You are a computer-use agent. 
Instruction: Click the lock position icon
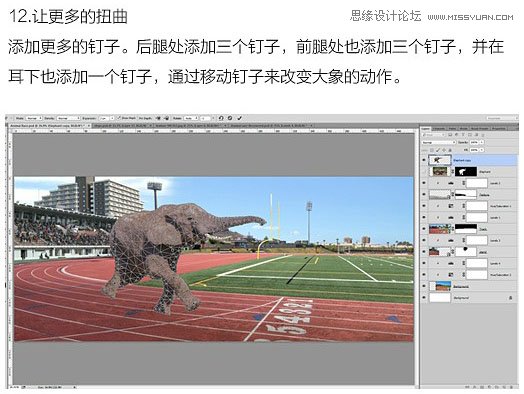[x=444, y=150]
